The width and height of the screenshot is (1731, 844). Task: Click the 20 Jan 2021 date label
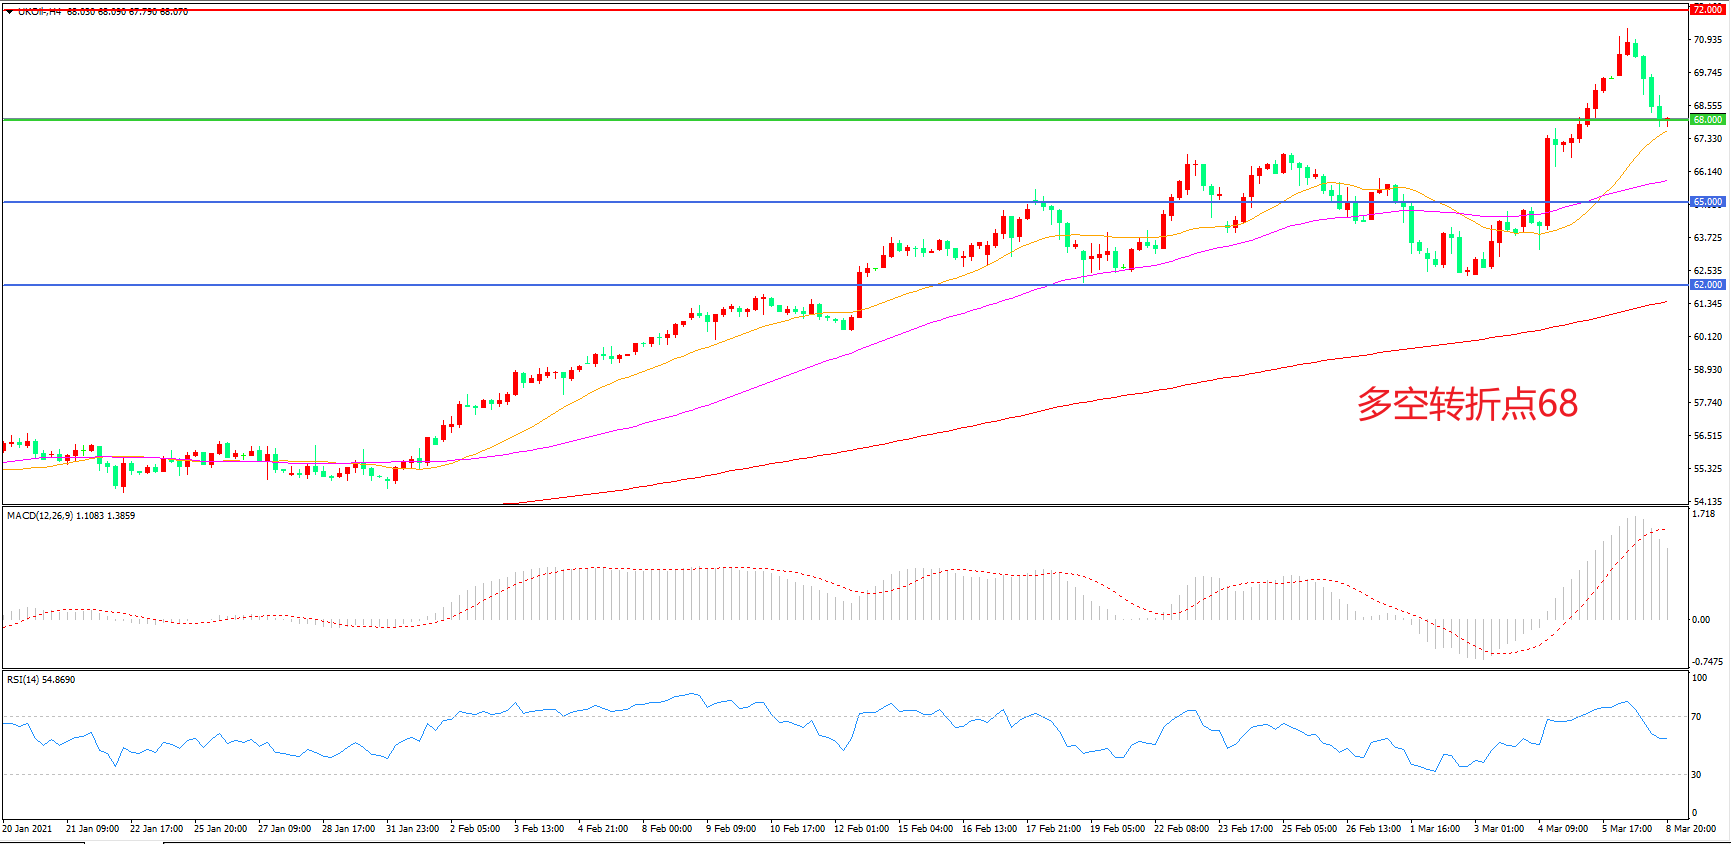pos(28,828)
